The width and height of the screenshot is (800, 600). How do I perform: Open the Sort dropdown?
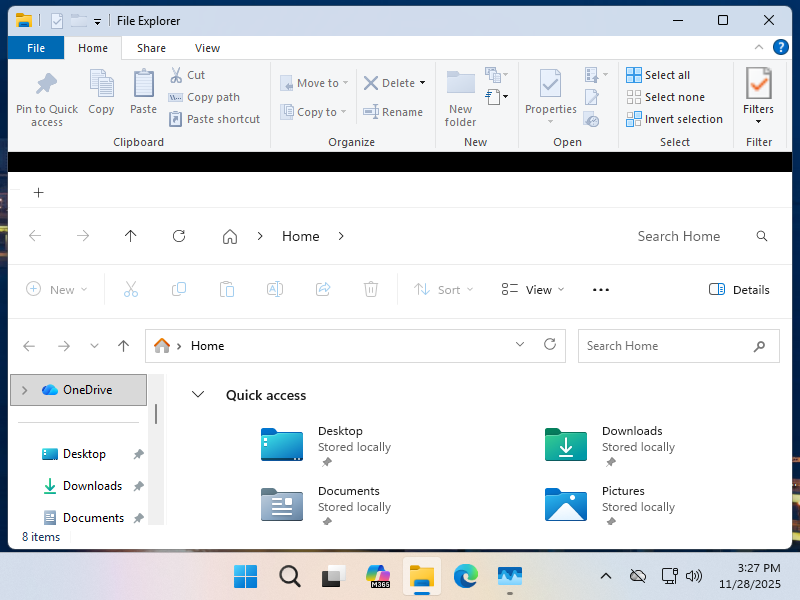tap(443, 289)
